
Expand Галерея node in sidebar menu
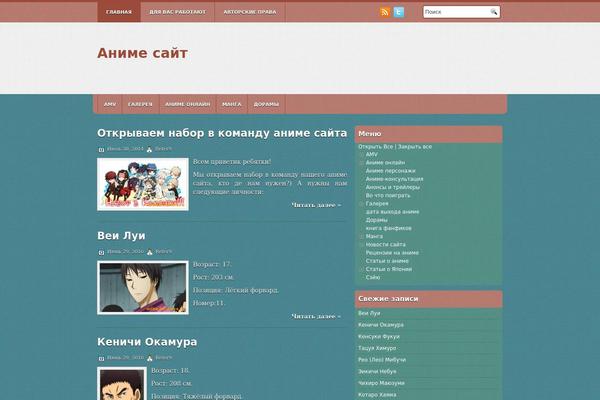pos(361,204)
